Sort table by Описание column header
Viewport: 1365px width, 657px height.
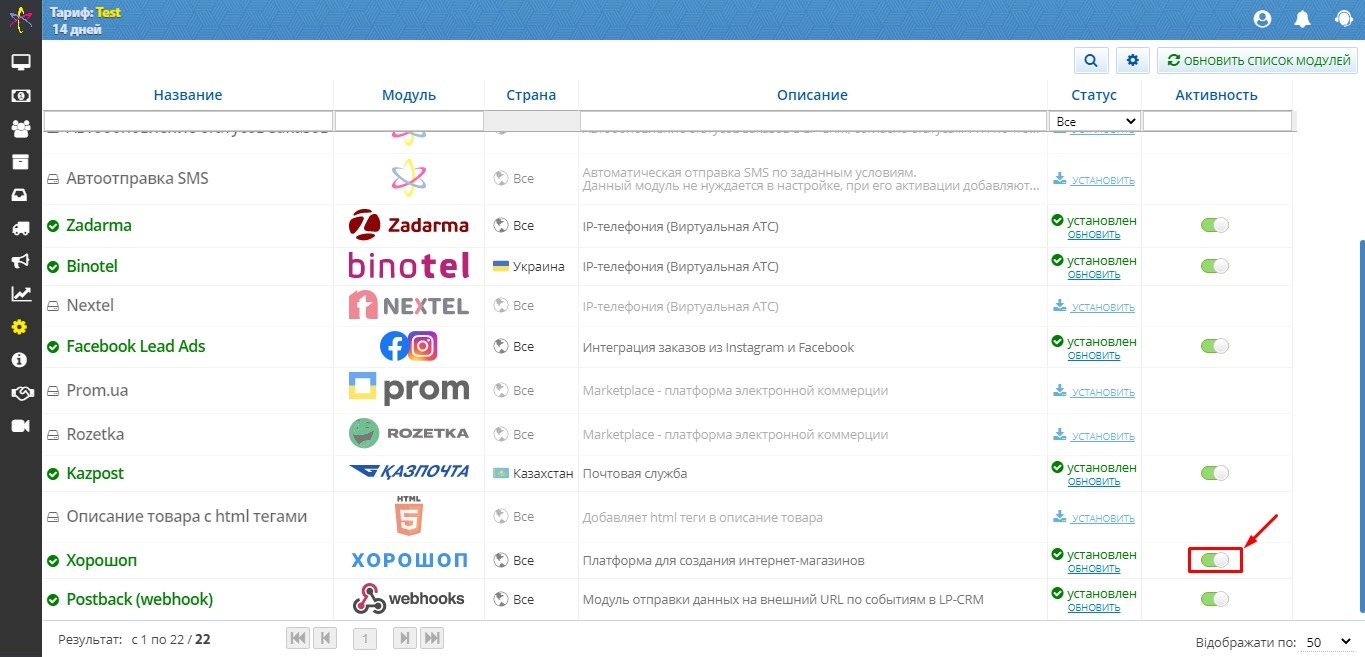pos(812,95)
